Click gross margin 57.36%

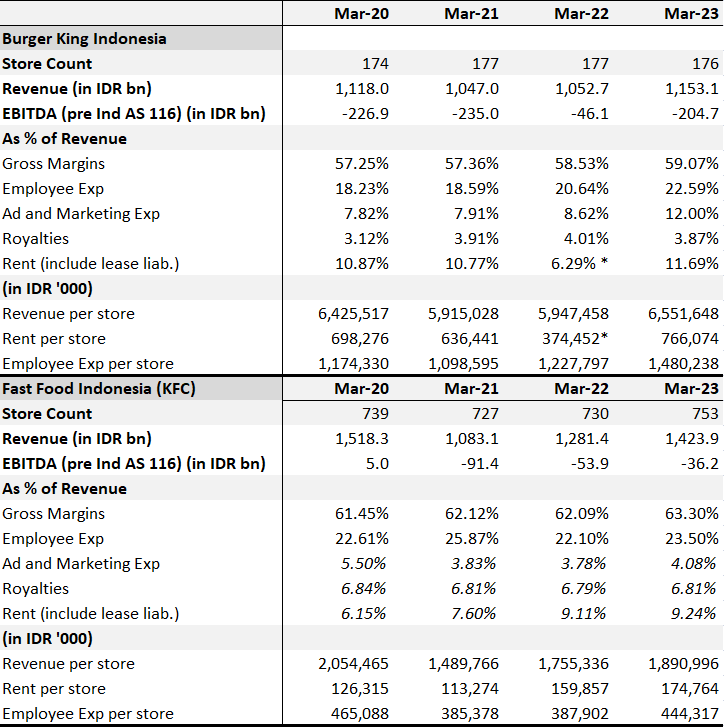click(472, 164)
